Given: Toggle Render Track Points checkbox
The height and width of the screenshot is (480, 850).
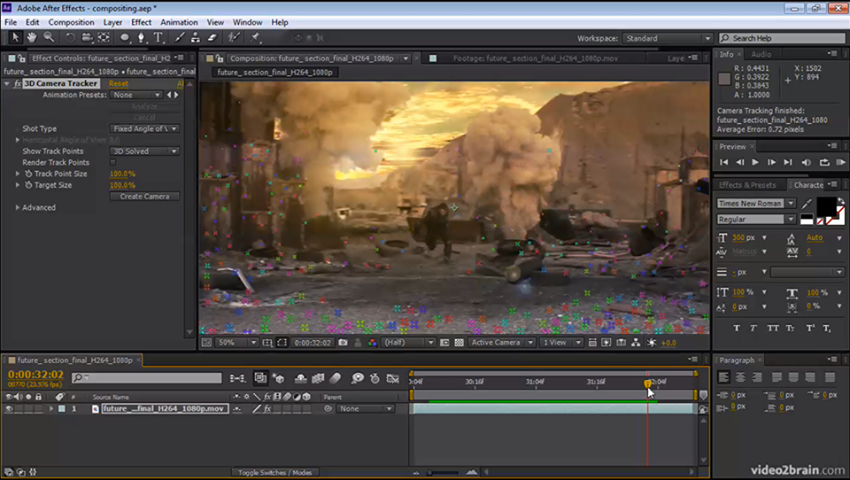Looking at the screenshot, I should point(113,162).
